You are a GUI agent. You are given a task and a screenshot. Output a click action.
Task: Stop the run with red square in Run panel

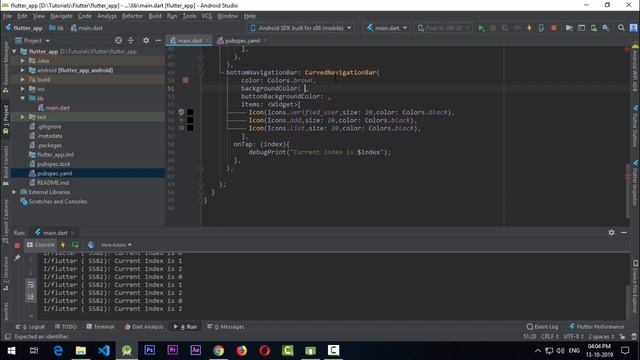(17, 245)
